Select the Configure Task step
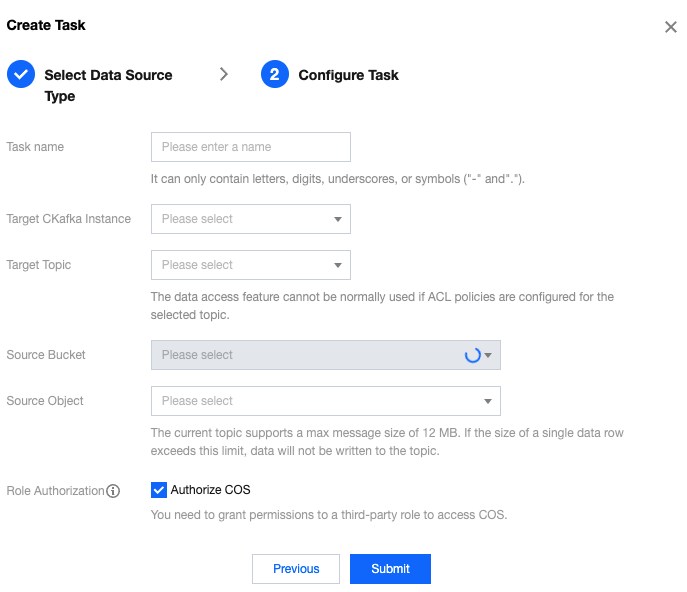The width and height of the screenshot is (687, 592). click(348, 75)
